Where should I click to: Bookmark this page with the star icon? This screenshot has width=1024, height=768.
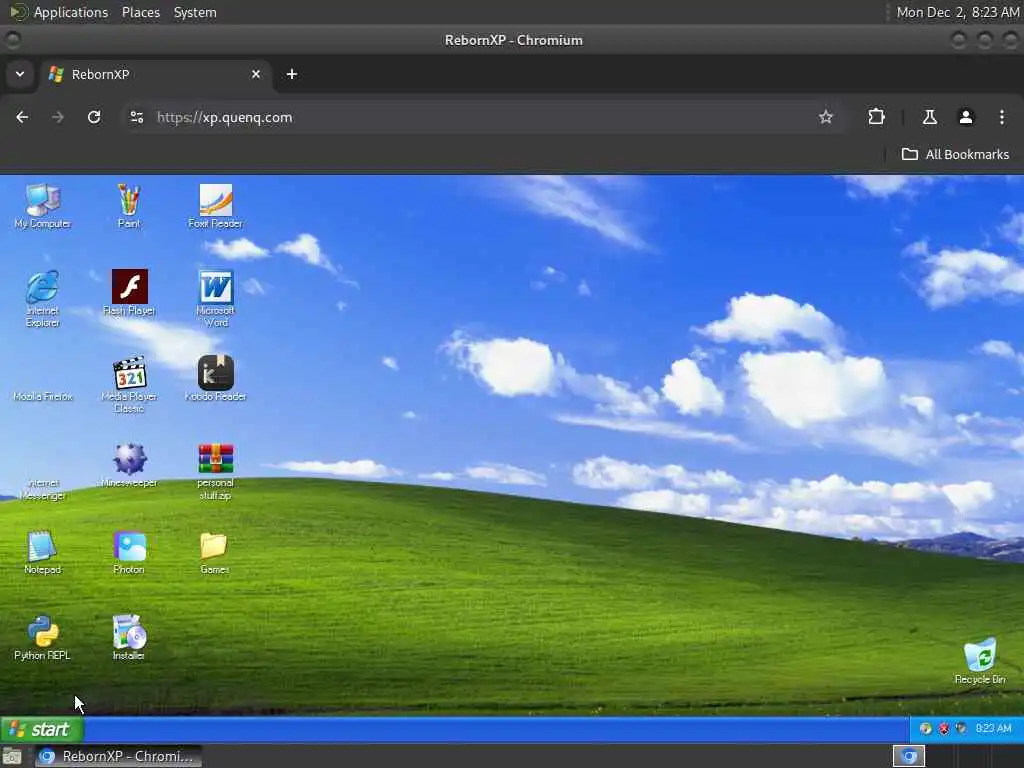(x=826, y=118)
